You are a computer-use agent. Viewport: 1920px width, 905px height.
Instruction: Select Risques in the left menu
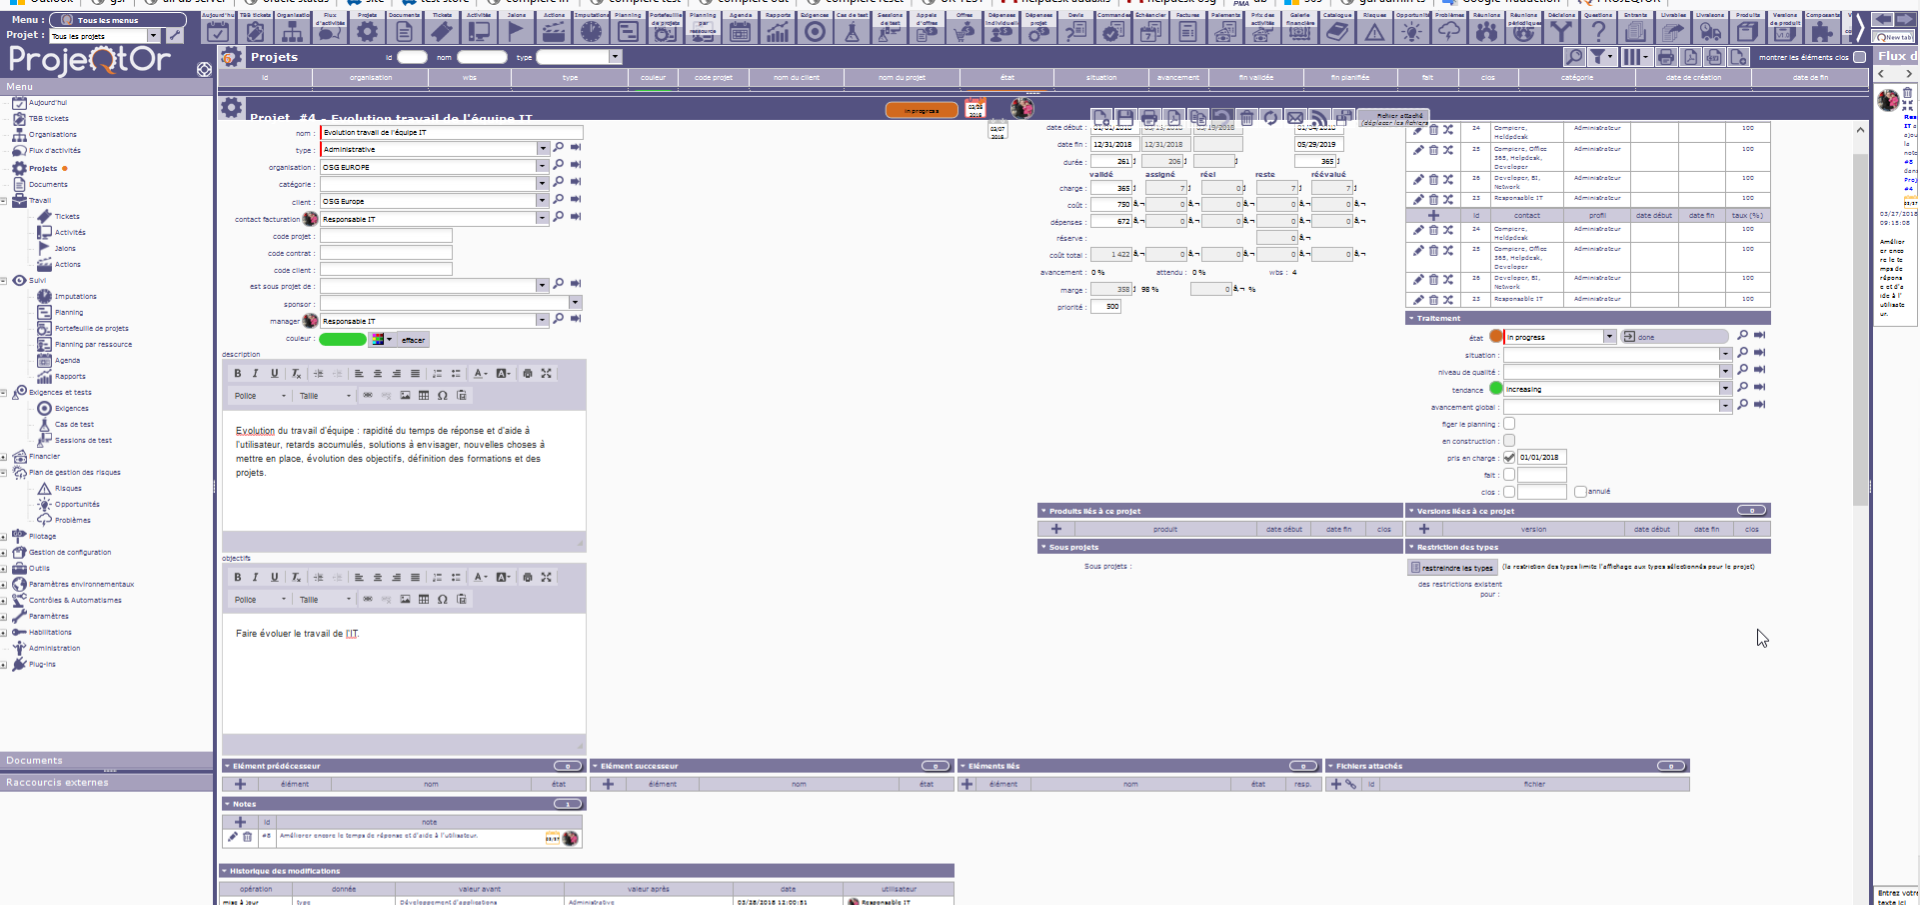pyautogui.click(x=68, y=488)
